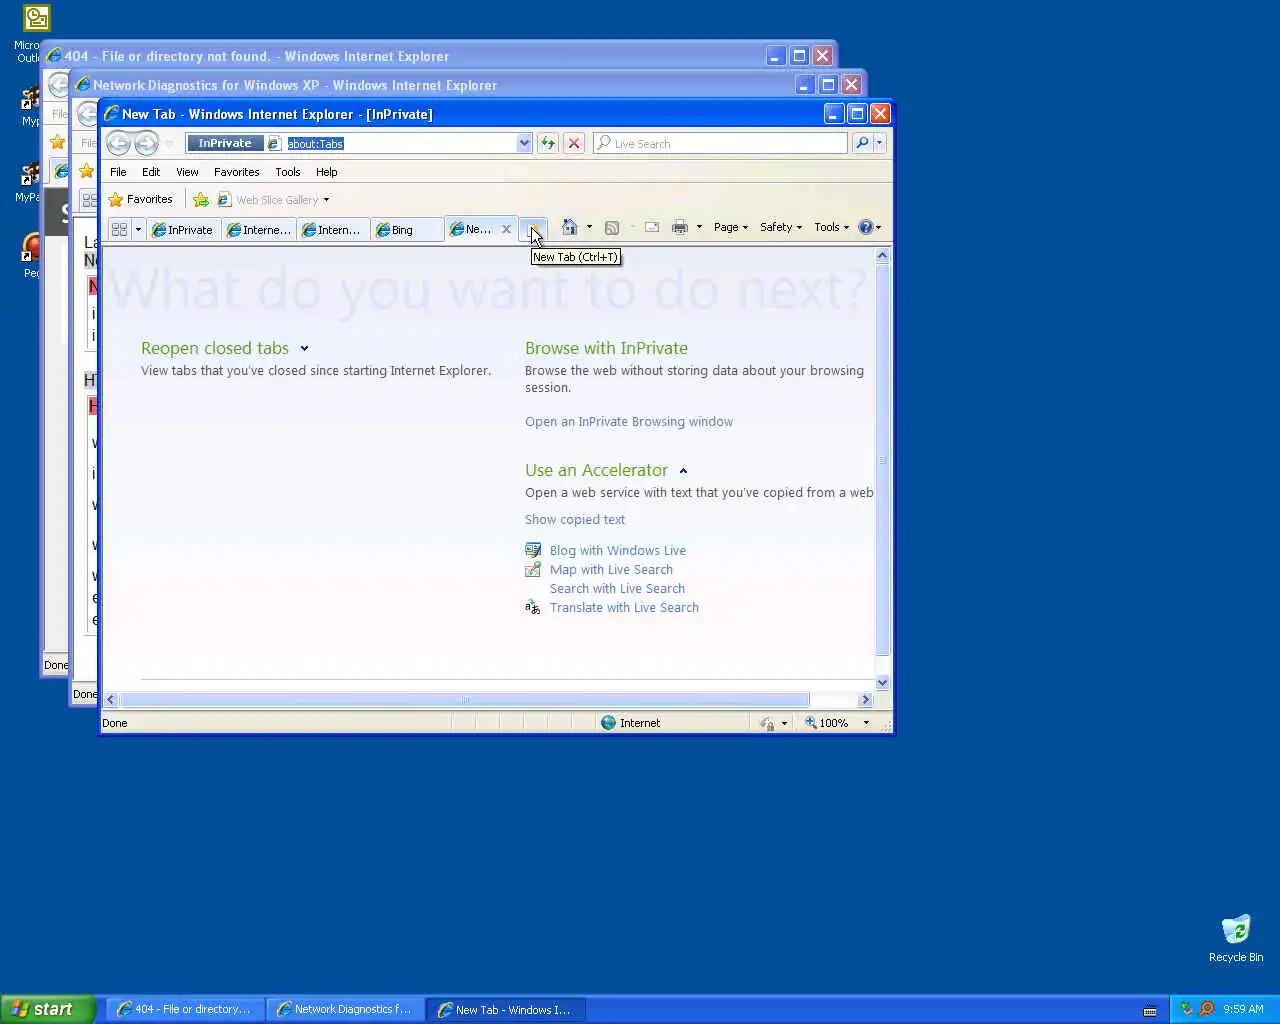The width and height of the screenshot is (1280, 1024).
Task: Click the Live Search magnifier button
Action: 862,143
